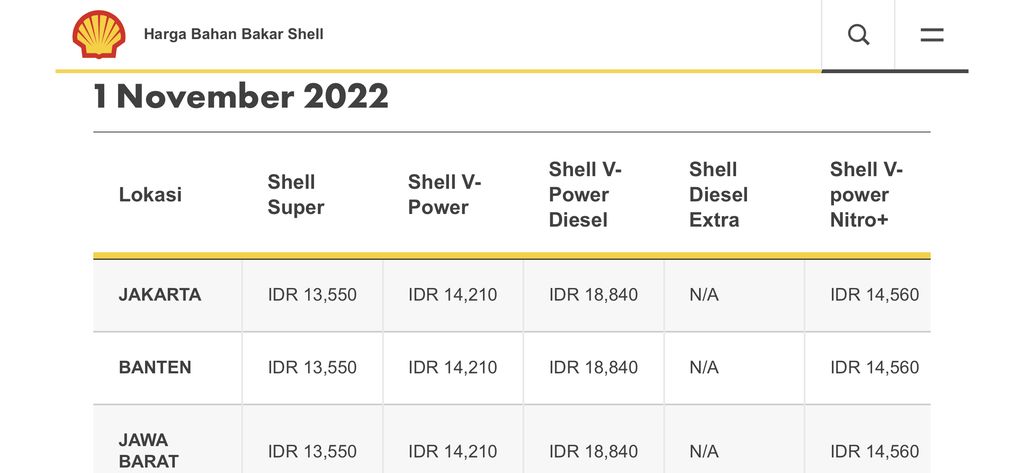Select the Shell Diesel Extra header

[x=718, y=195]
